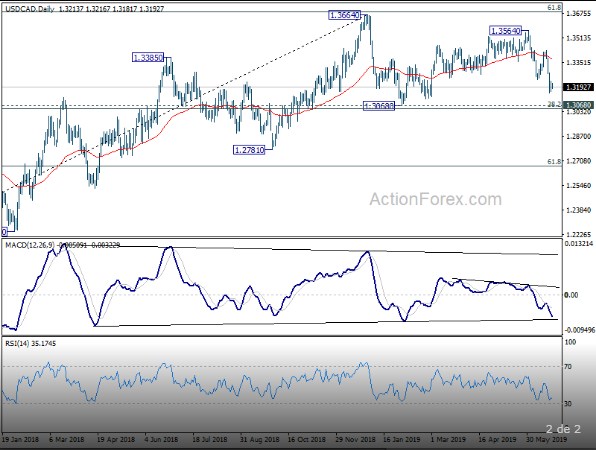Click the 30 May 2019 date label
596x450 pixels.
547,439
